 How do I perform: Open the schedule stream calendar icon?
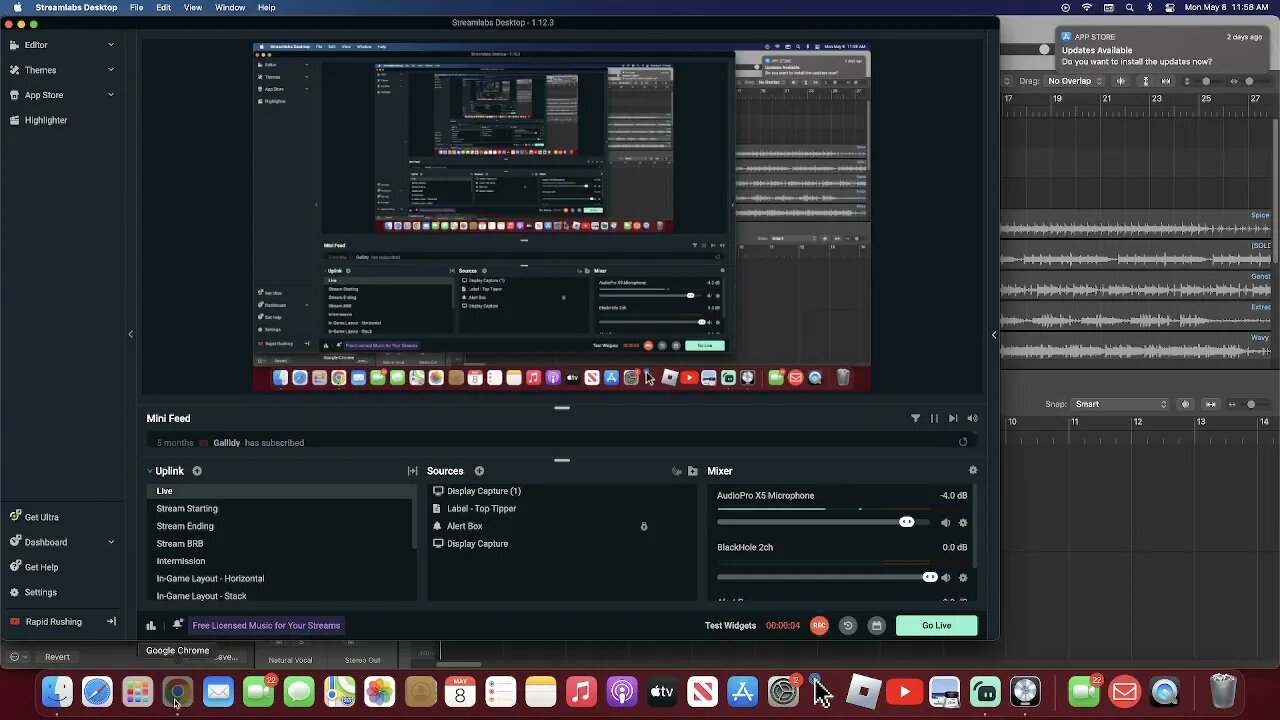(x=876, y=625)
